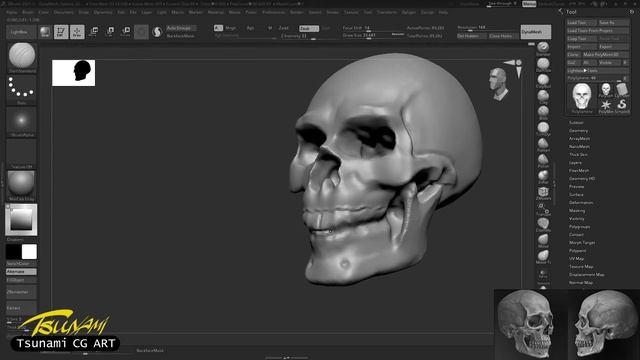Select the Cylinder3D tool thumbnail
640x360 pixels.
622,89
